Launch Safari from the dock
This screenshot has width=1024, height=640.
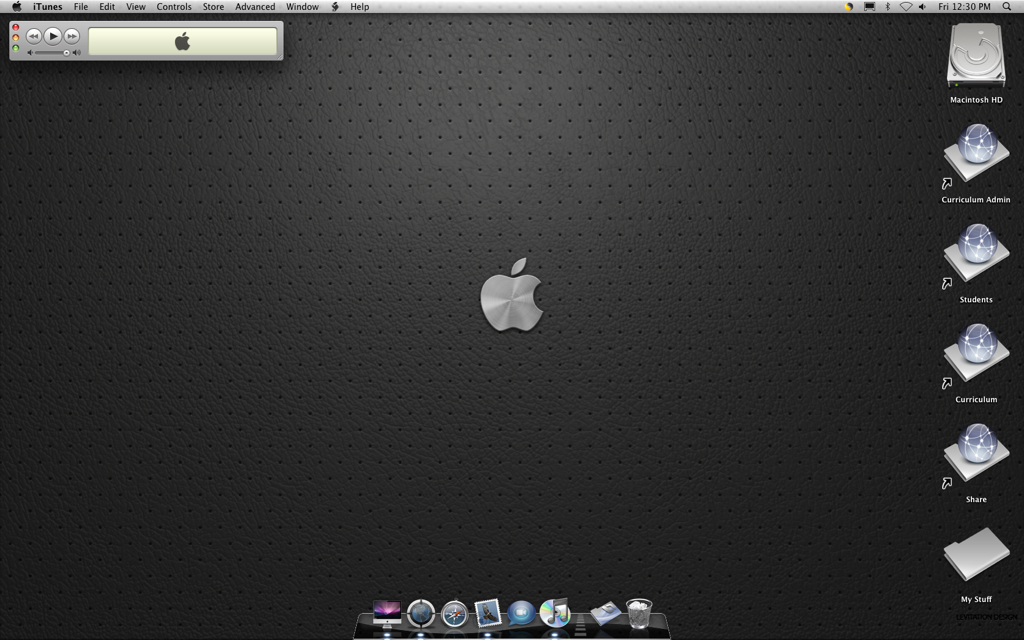coord(455,613)
